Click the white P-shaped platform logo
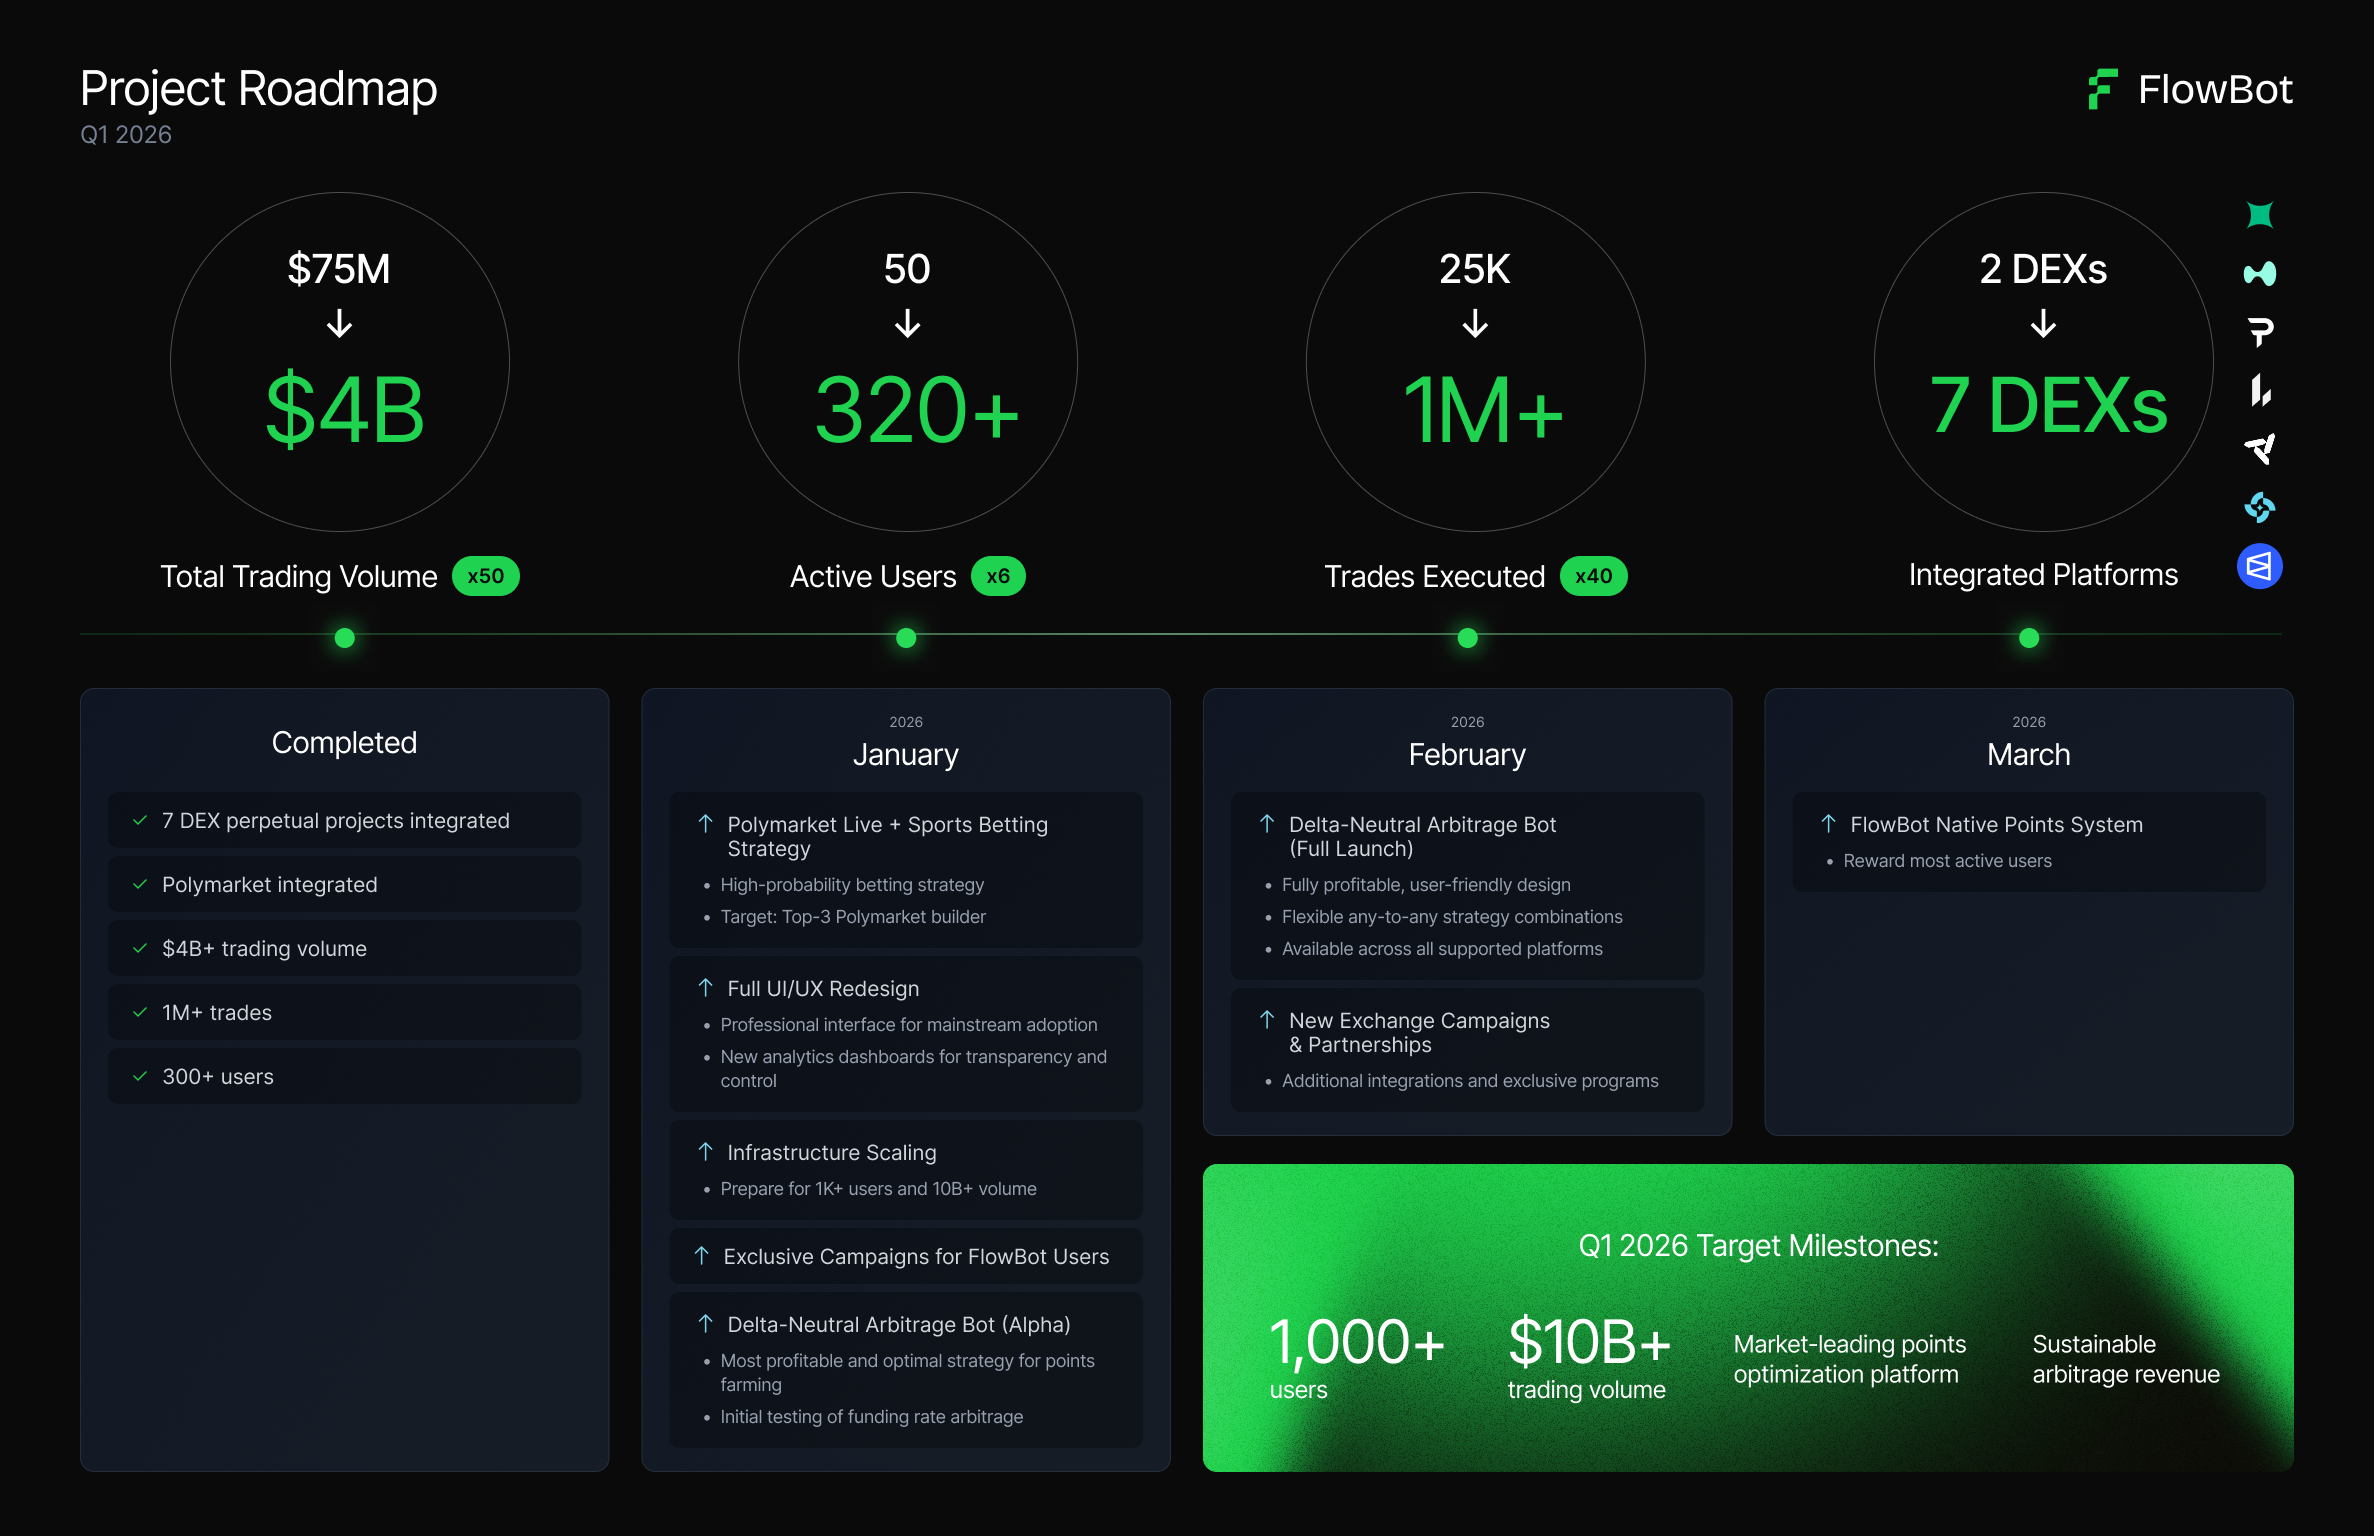The image size is (2374, 1536). (2260, 331)
